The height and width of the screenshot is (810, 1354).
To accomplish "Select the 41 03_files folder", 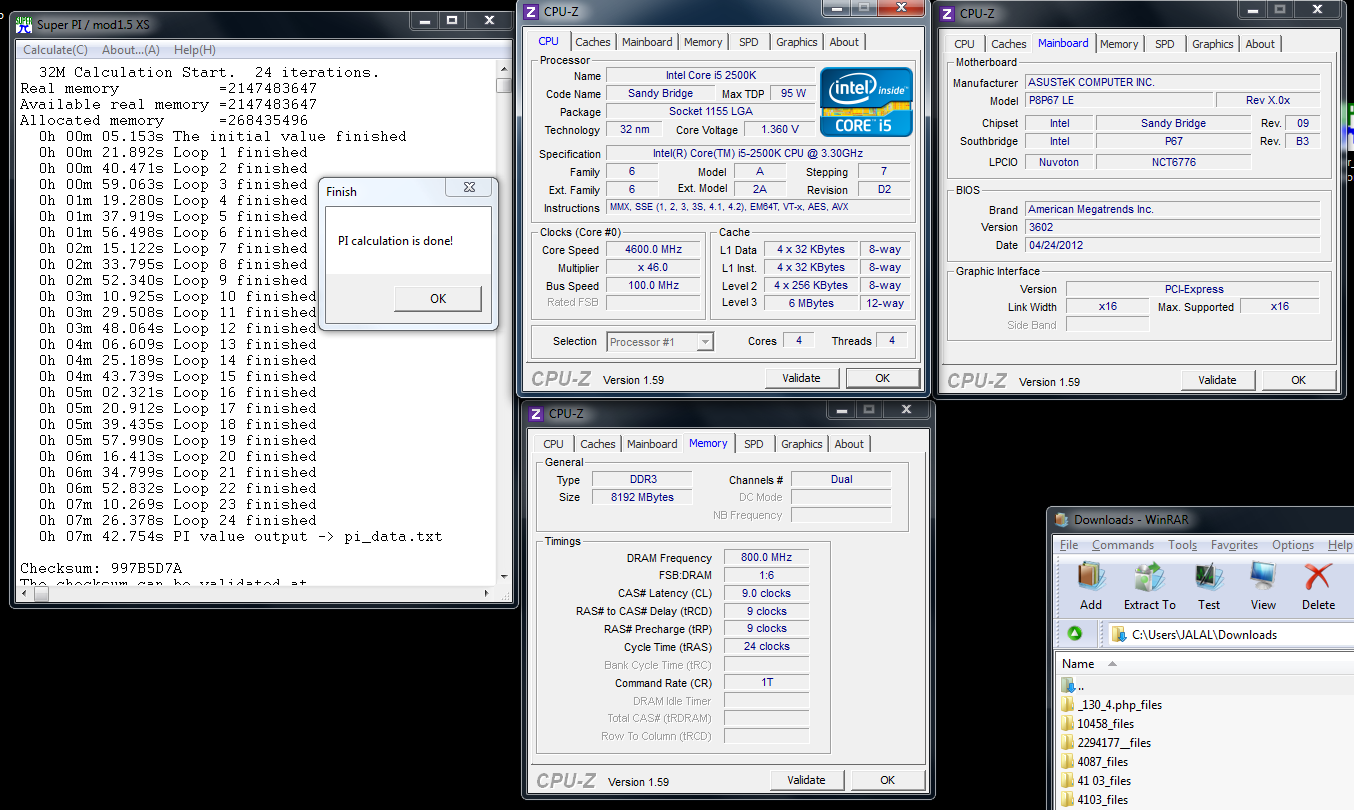I will pos(1096,781).
